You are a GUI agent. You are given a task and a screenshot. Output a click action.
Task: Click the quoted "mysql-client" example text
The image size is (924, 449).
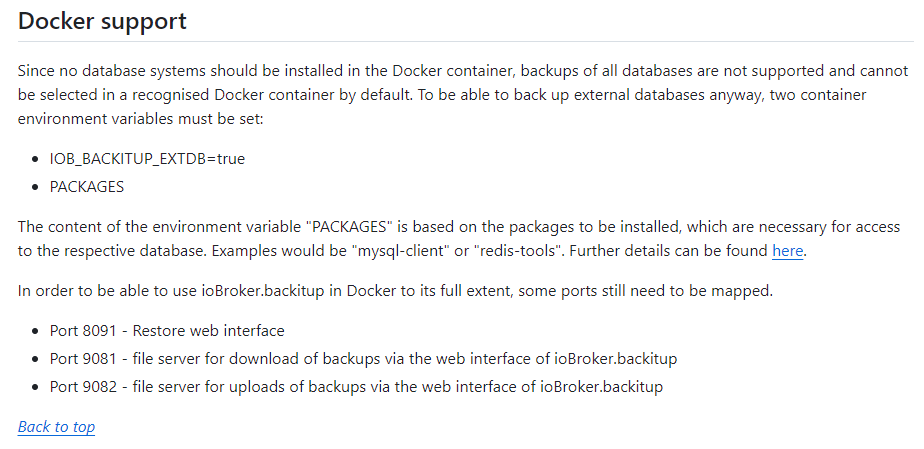399,251
